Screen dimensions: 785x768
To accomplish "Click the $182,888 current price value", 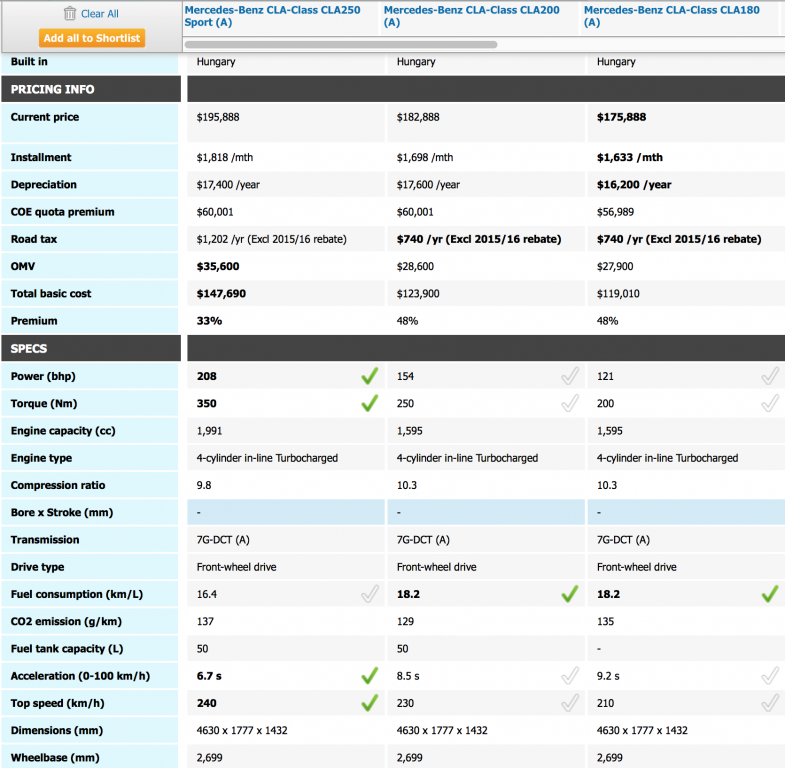I will tap(418, 117).
